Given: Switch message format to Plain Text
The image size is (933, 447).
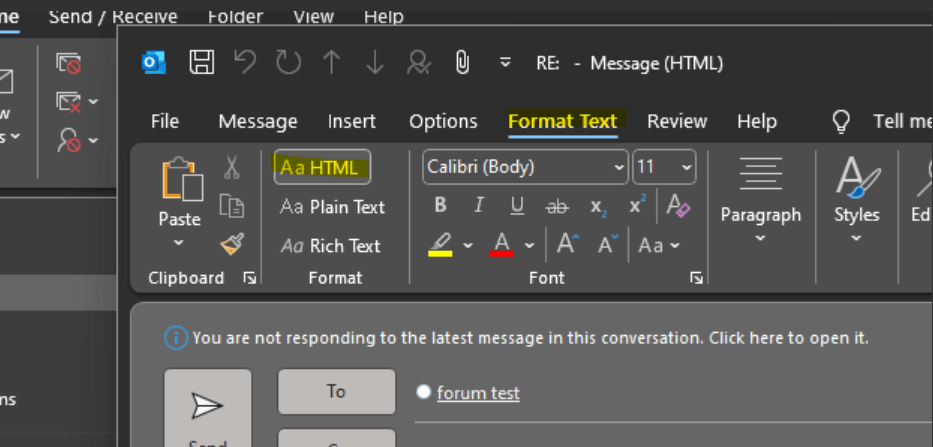Looking at the screenshot, I should coord(332,207).
